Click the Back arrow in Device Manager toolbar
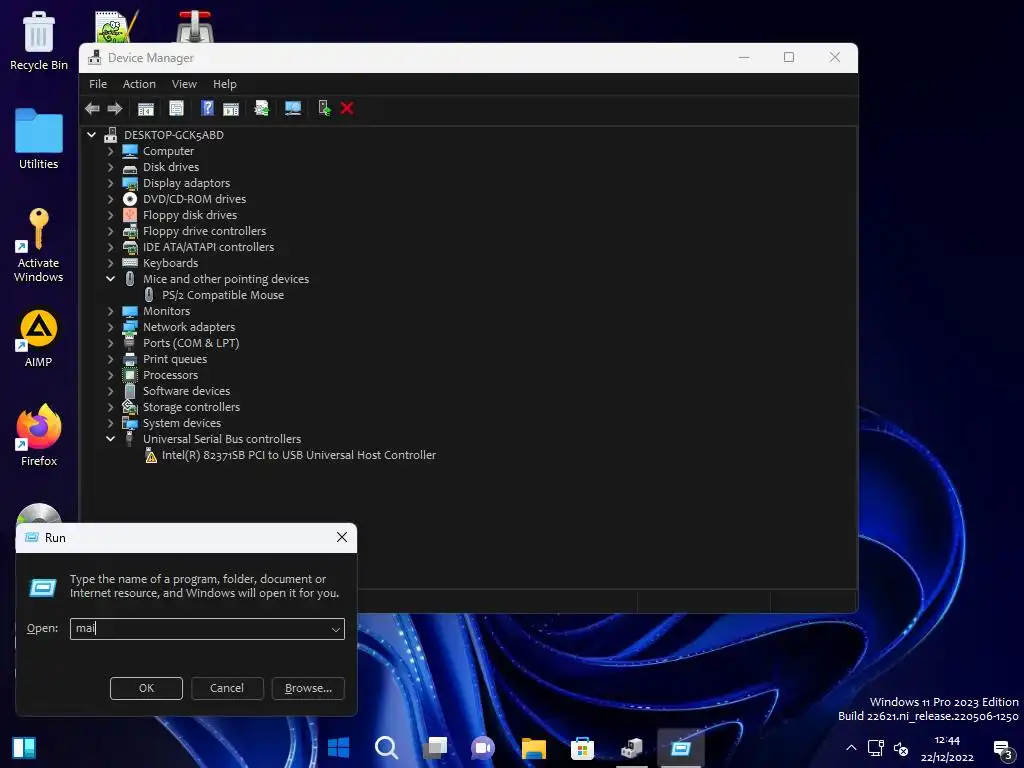Viewport: 1024px width, 768px height. click(92, 108)
